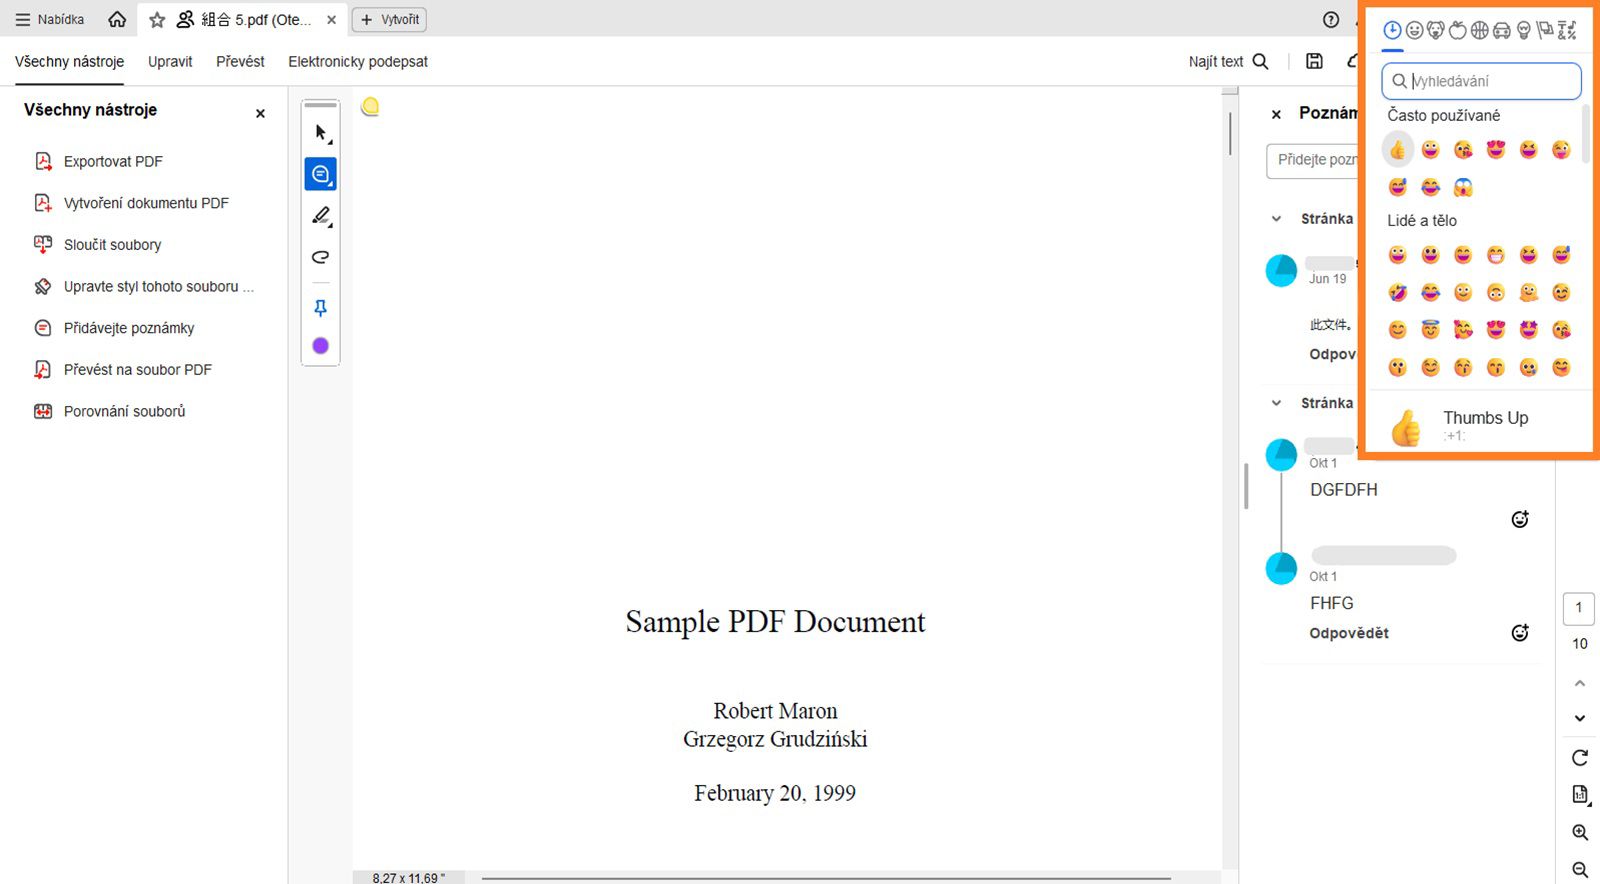Activate the Add comment tool in quick toolbar
This screenshot has height=884, width=1600.
(320, 174)
